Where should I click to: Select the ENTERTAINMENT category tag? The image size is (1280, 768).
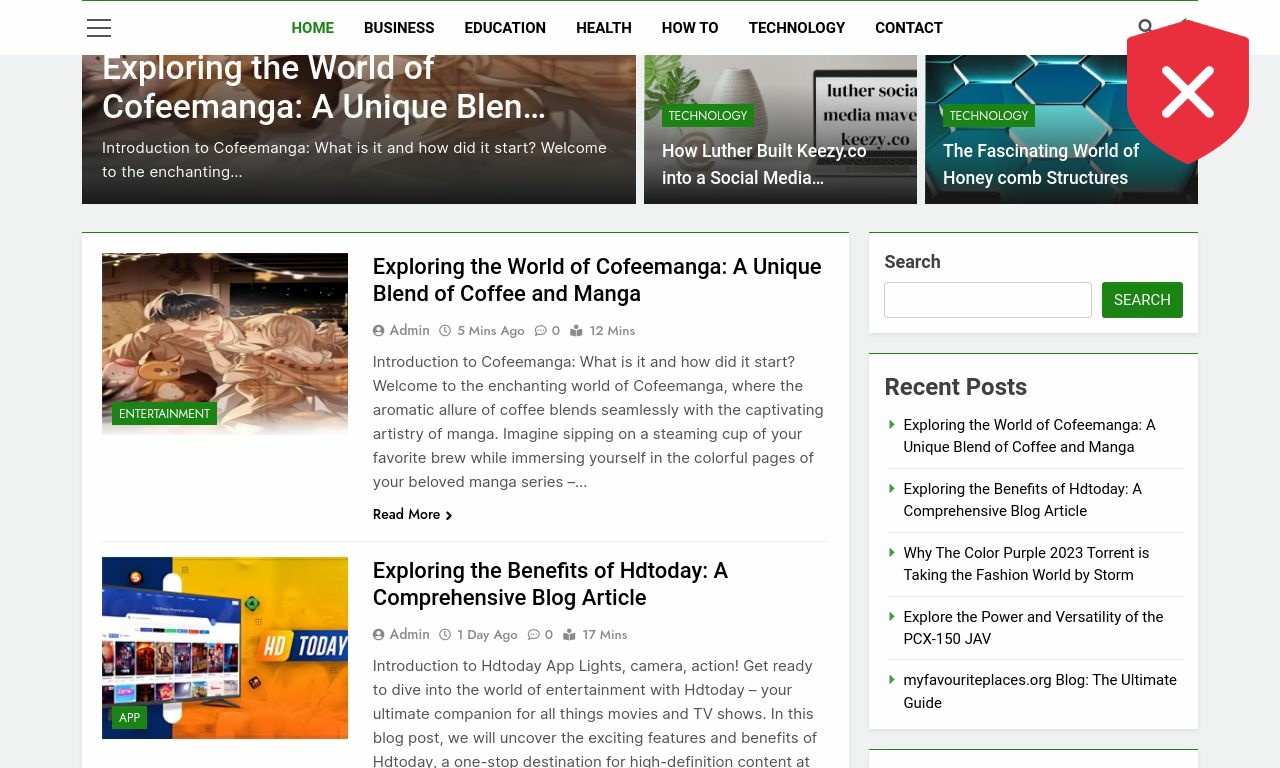164,414
